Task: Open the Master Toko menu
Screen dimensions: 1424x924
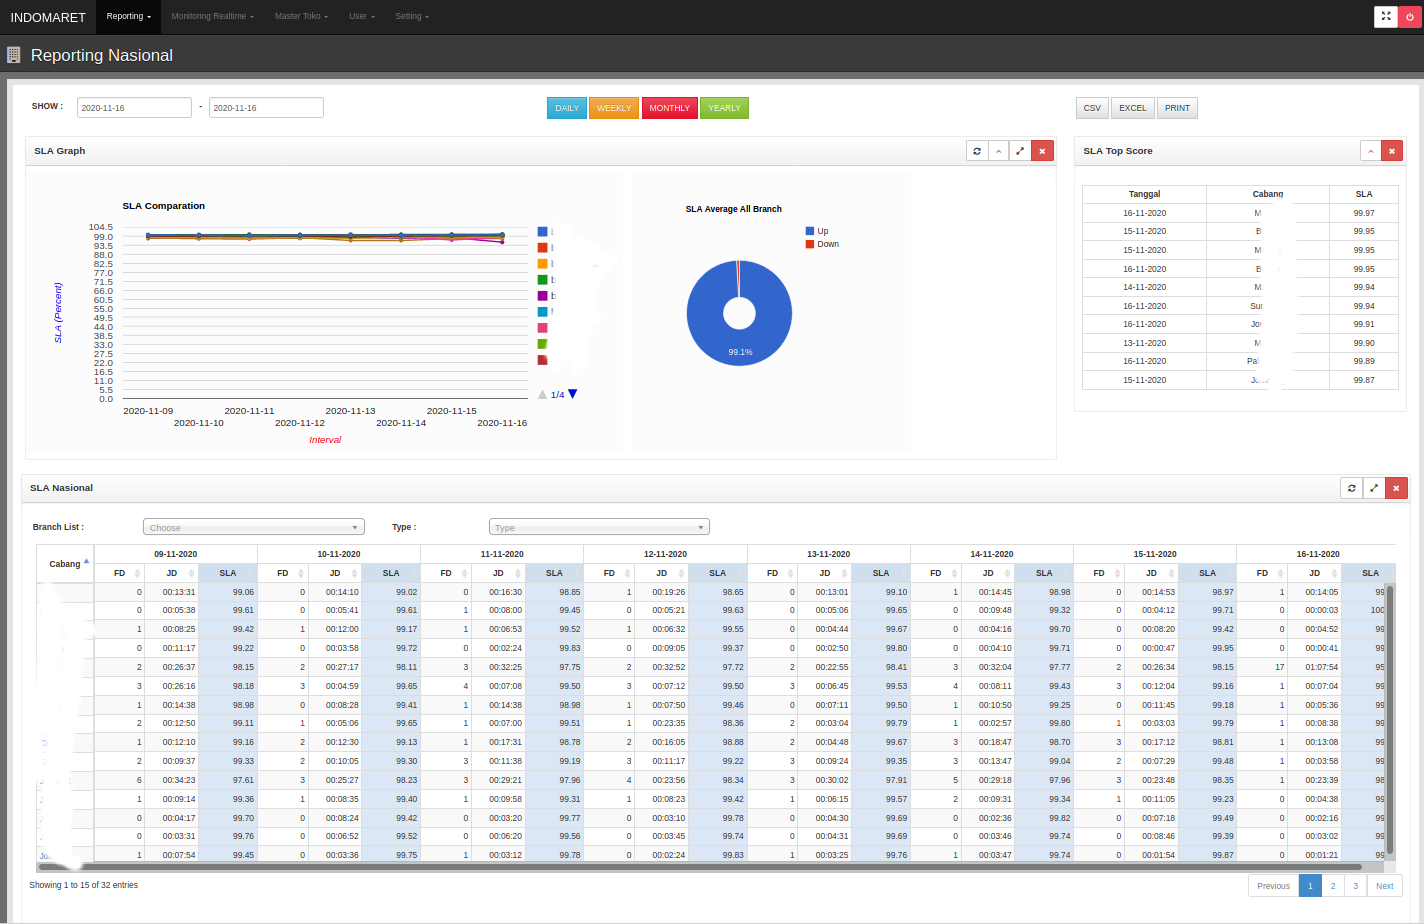Action: coord(301,16)
